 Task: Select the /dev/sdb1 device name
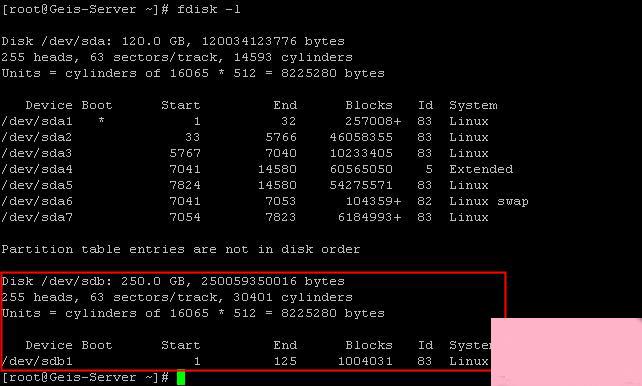pyautogui.click(x=37, y=361)
